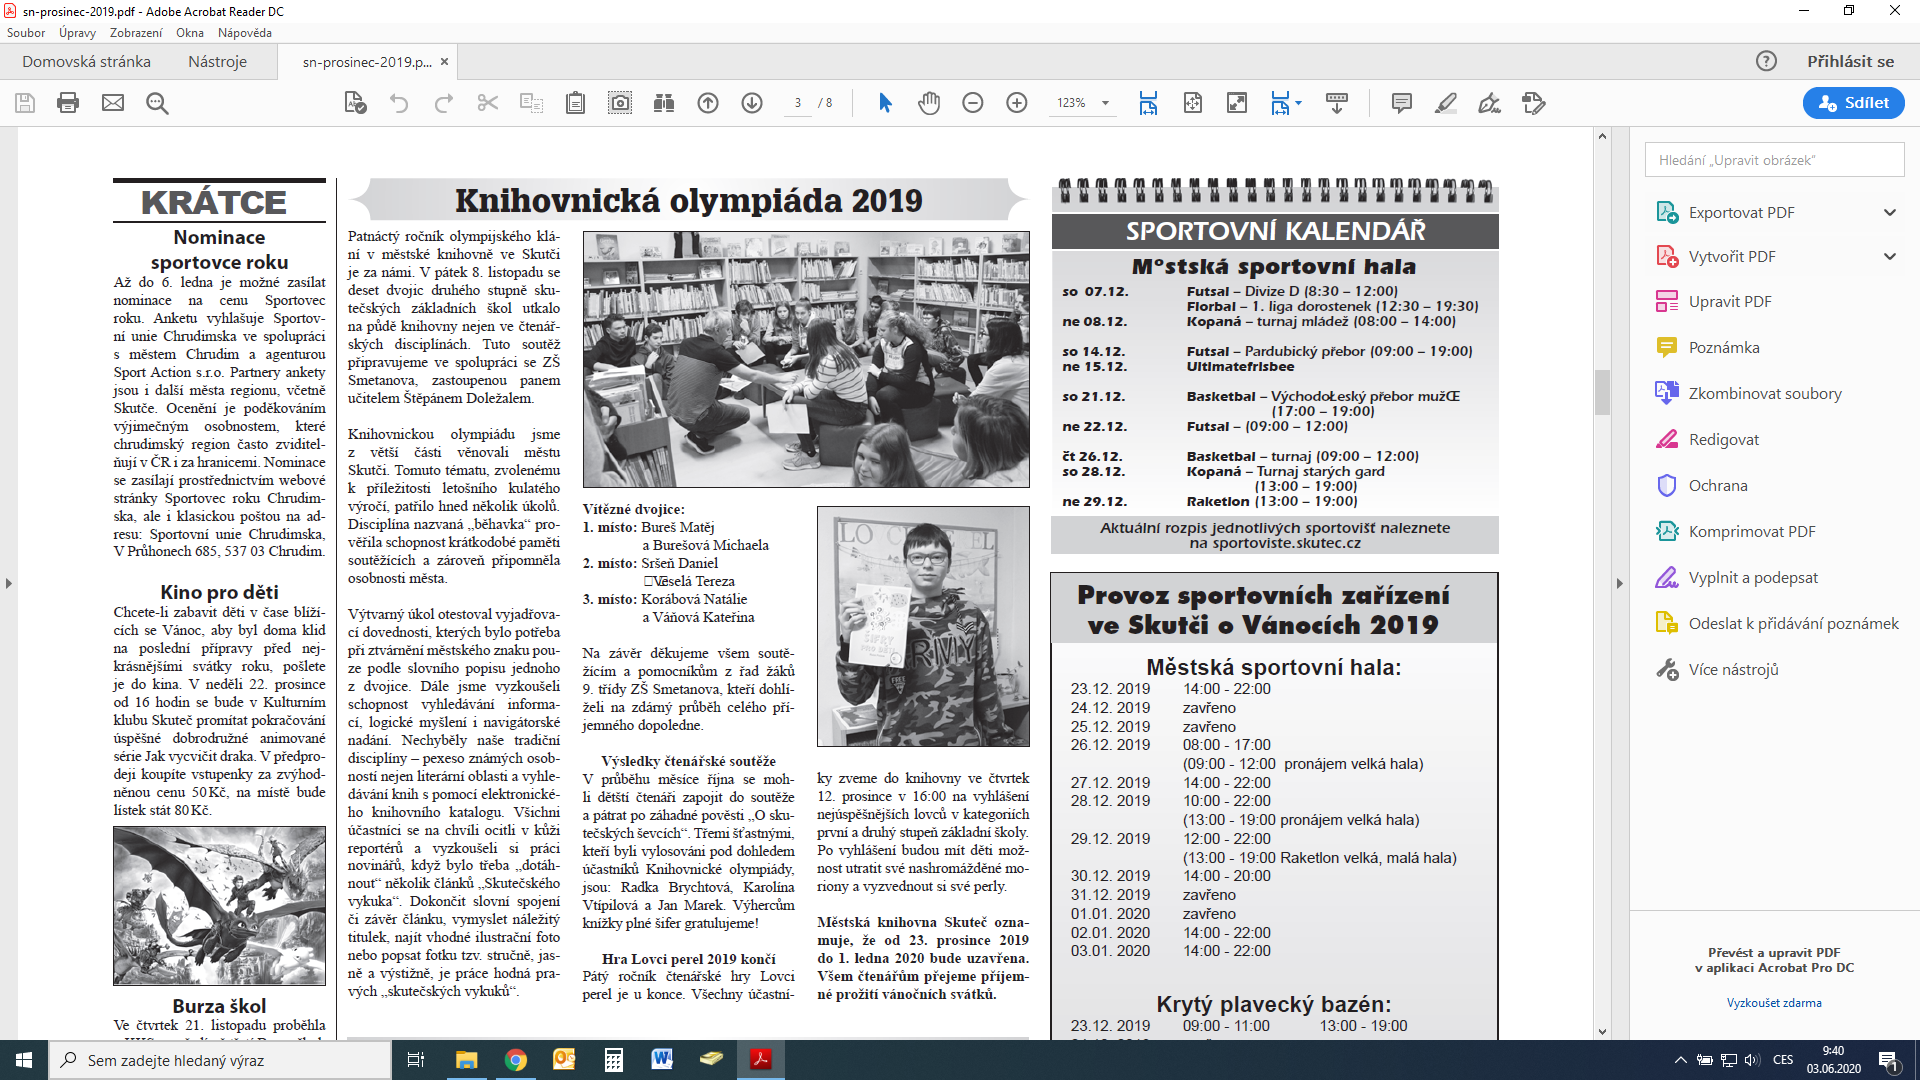1920x1080 pixels.
Task: Choose the Selection arrow tool
Action: [x=885, y=103]
